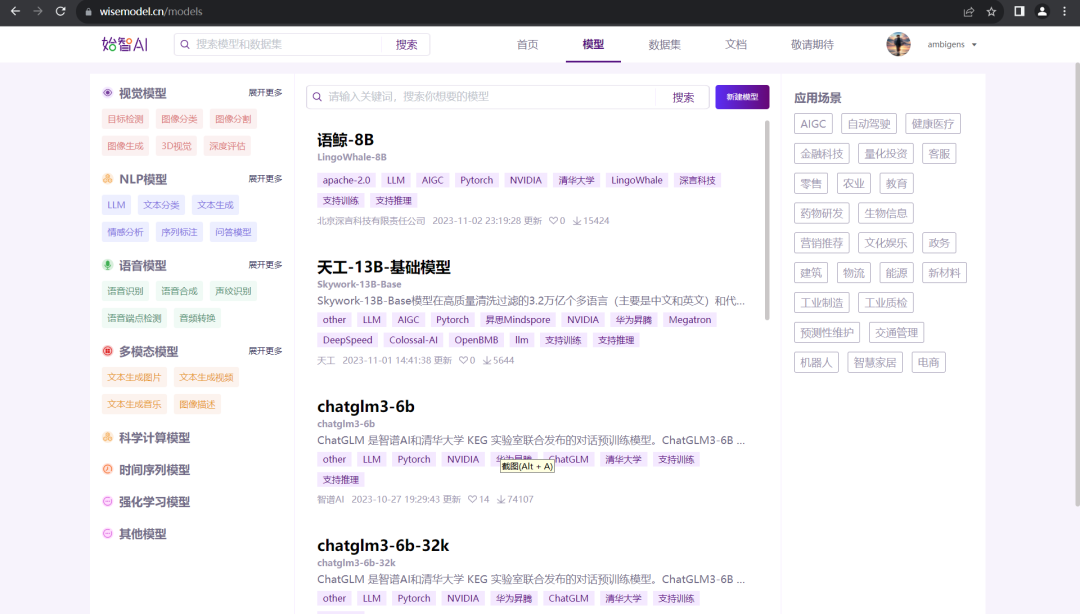
Task: Click the NLP模型 category icon
Action: tap(107, 178)
